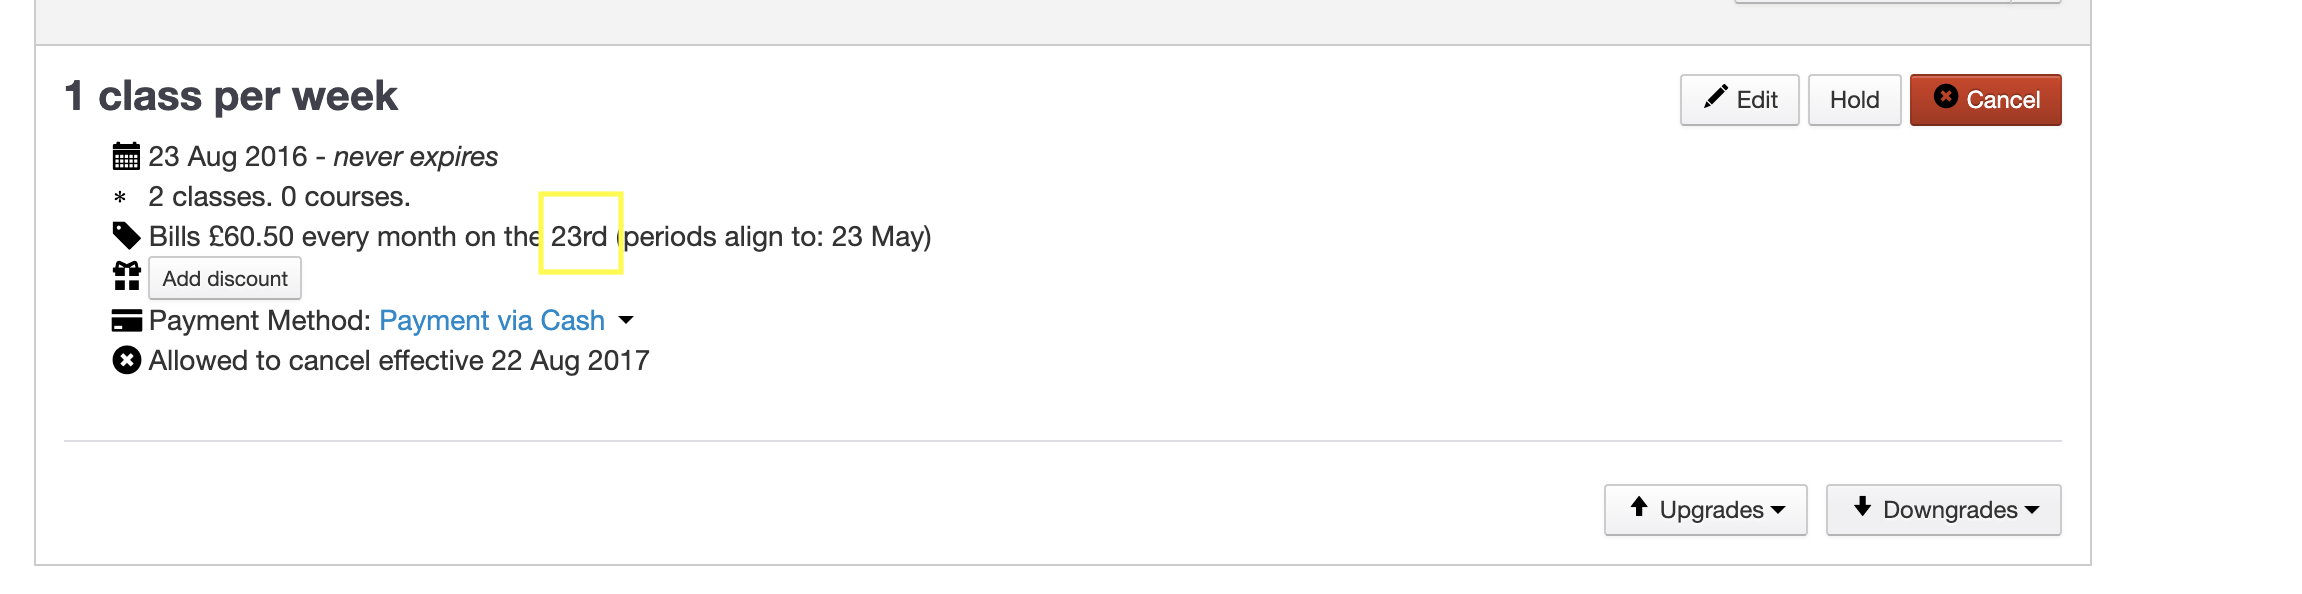Click the circled X icon beside cancel date
Image resolution: width=2302 pixels, height=594 pixels.
coord(127,360)
